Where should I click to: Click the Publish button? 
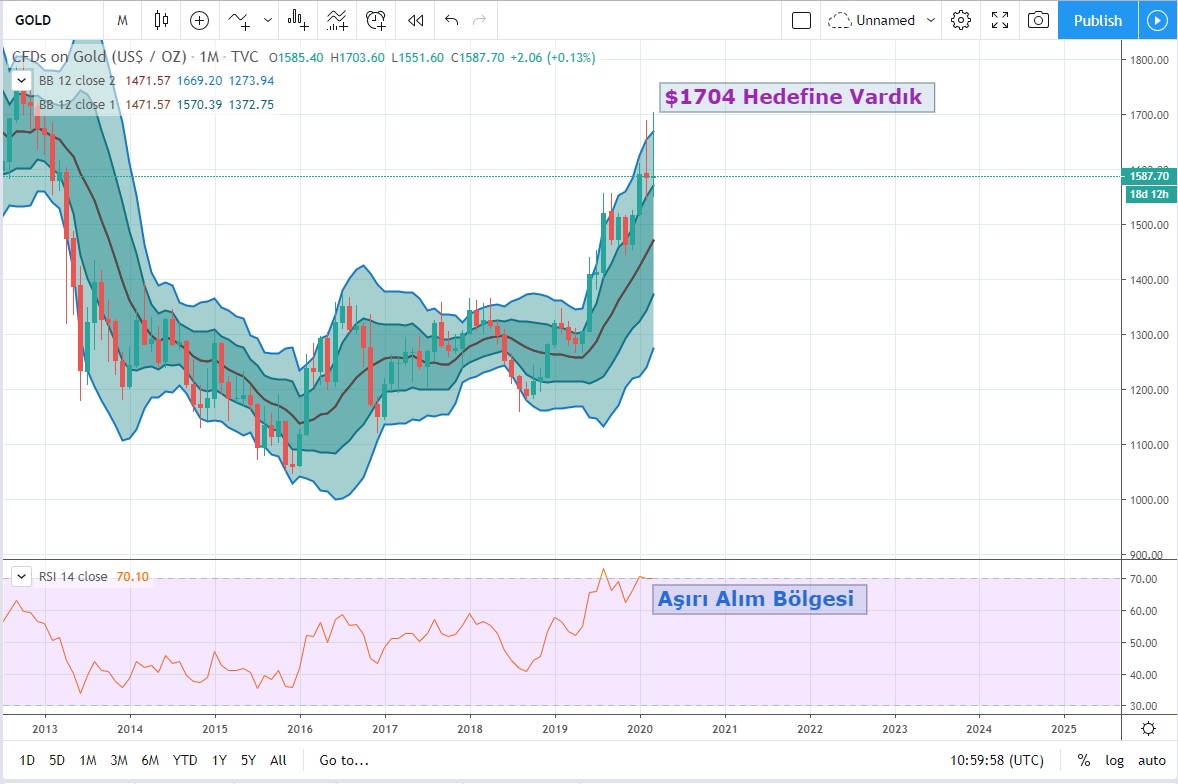tap(1098, 20)
